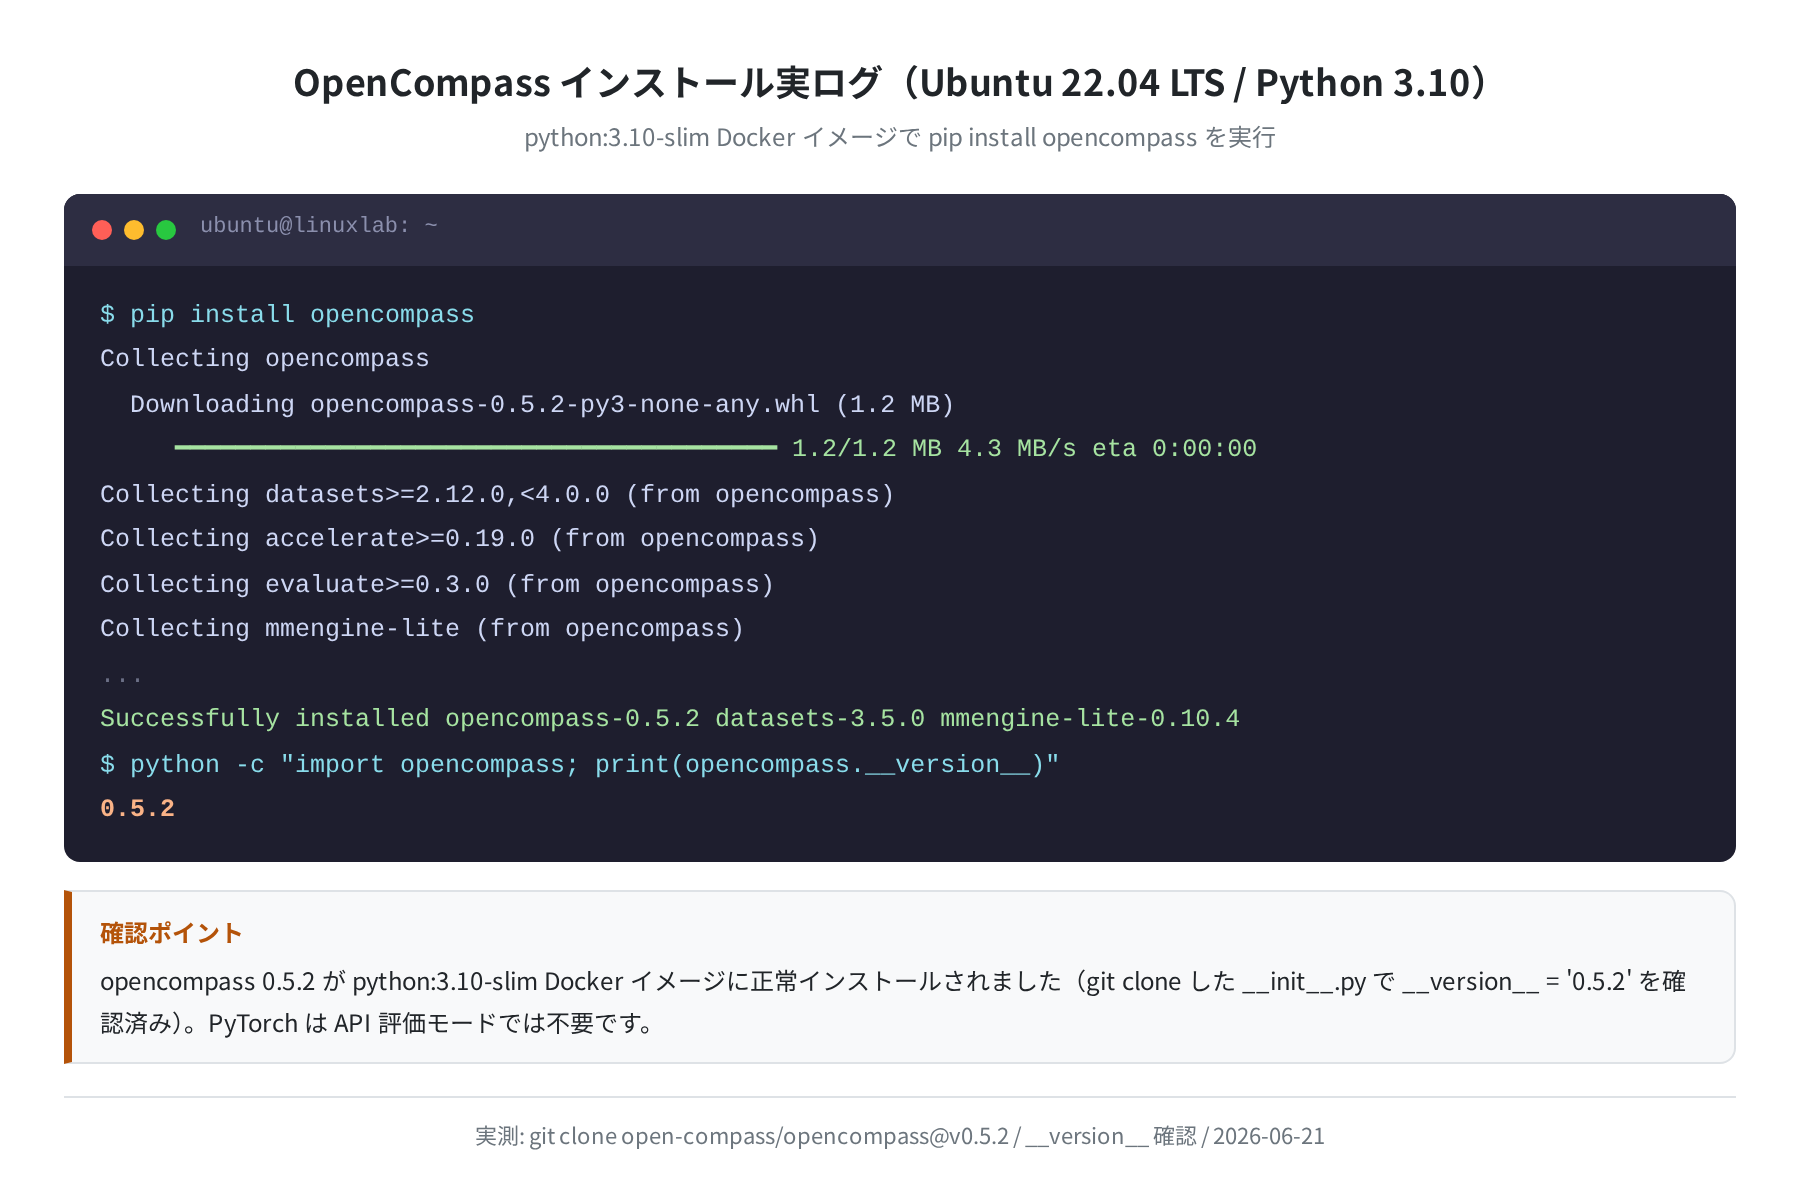Click the 'Collecting opencompass' output line
Viewport: 1800px width, 1192px height.
pos(265,358)
